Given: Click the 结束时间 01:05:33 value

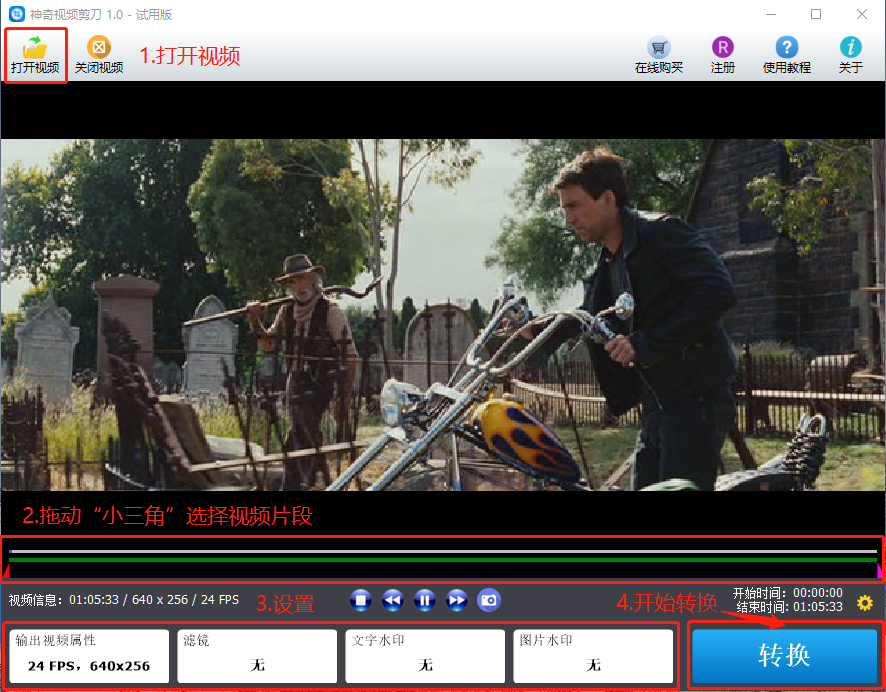Looking at the screenshot, I should [818, 607].
